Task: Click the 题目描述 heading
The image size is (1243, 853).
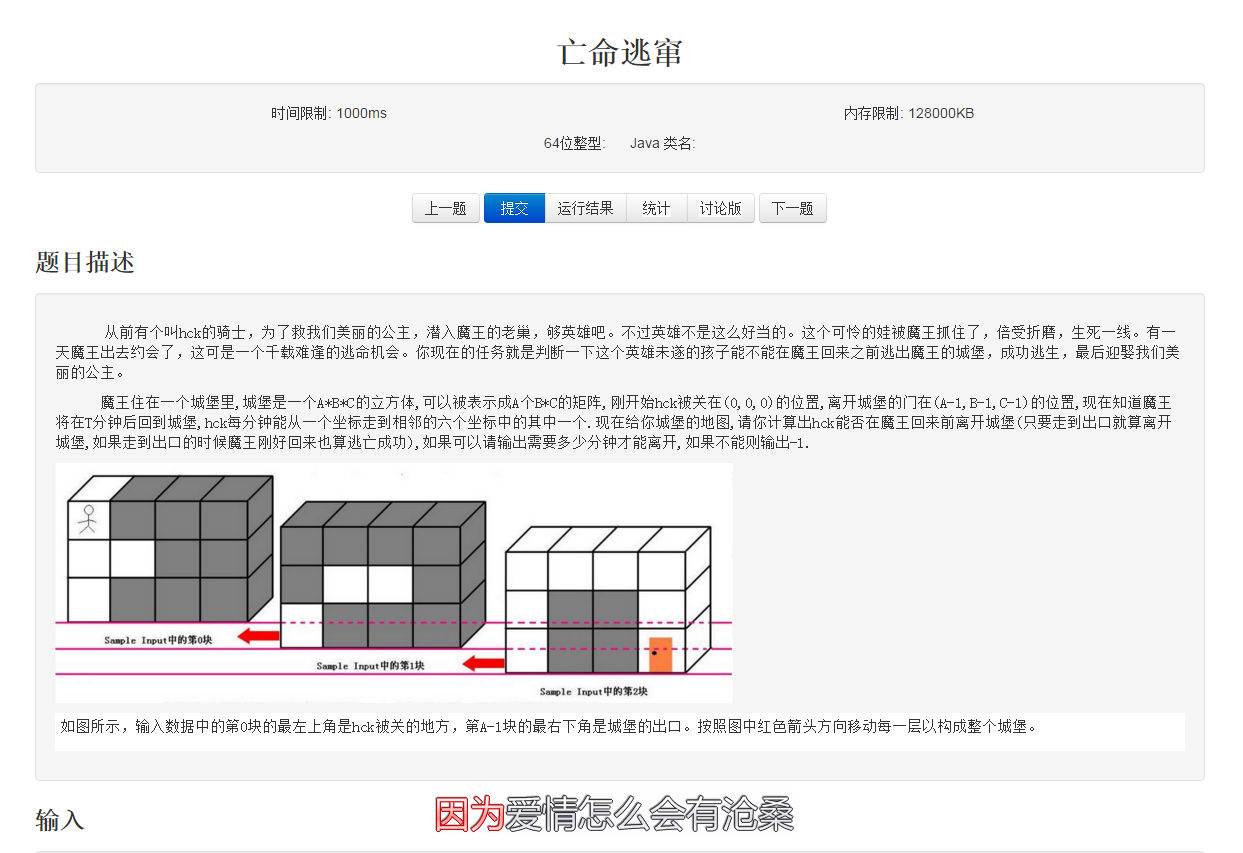Action: (x=85, y=263)
